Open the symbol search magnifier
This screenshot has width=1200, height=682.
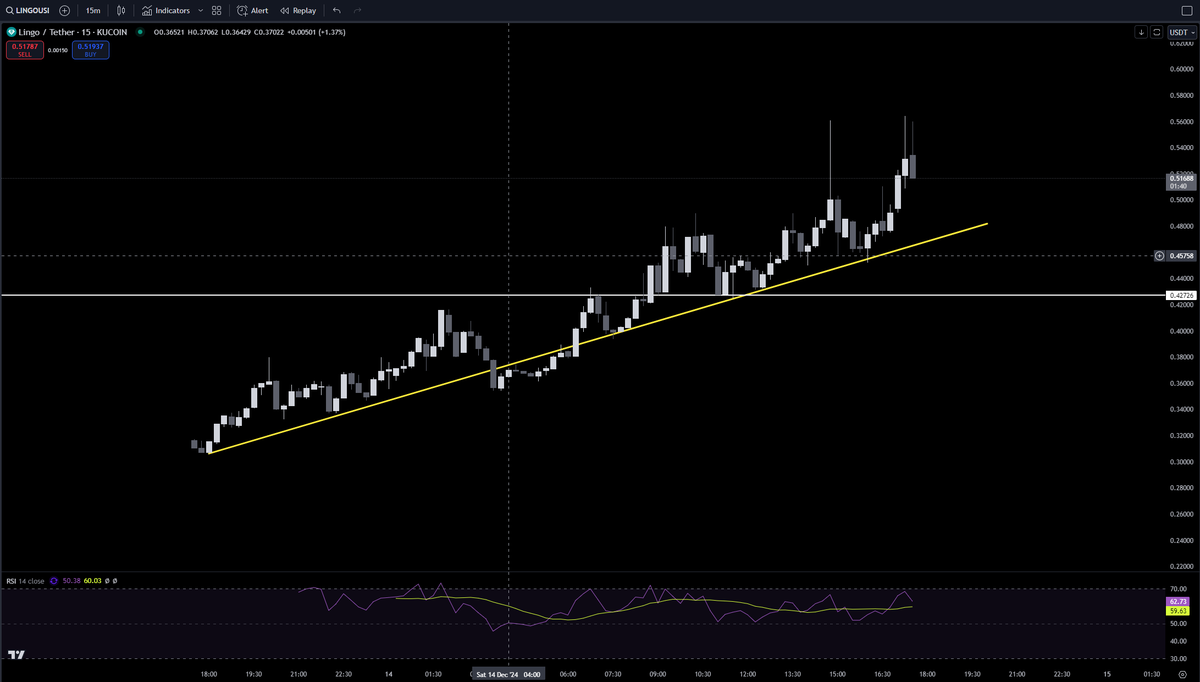pos(10,10)
